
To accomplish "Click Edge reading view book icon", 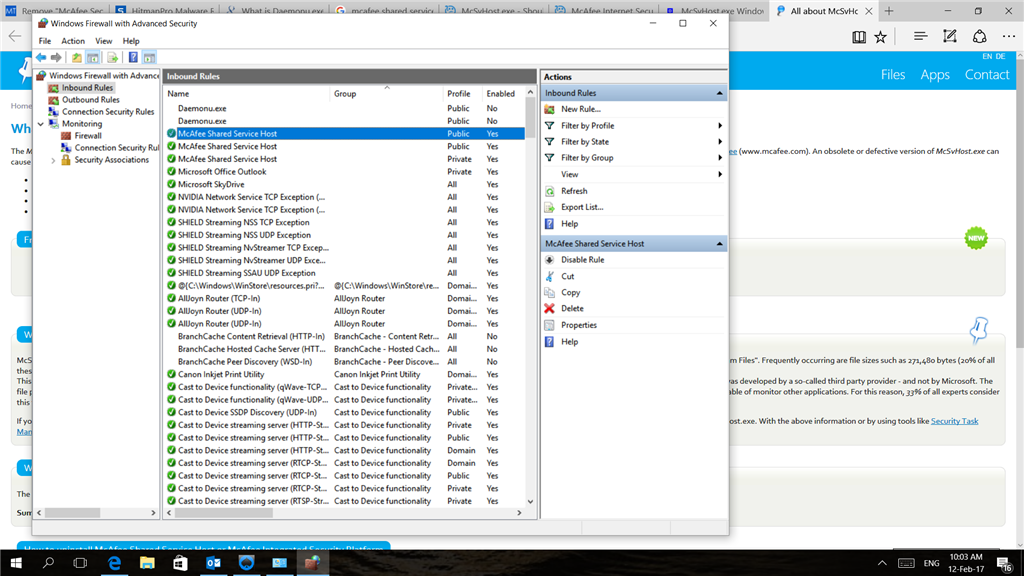I will [859, 37].
